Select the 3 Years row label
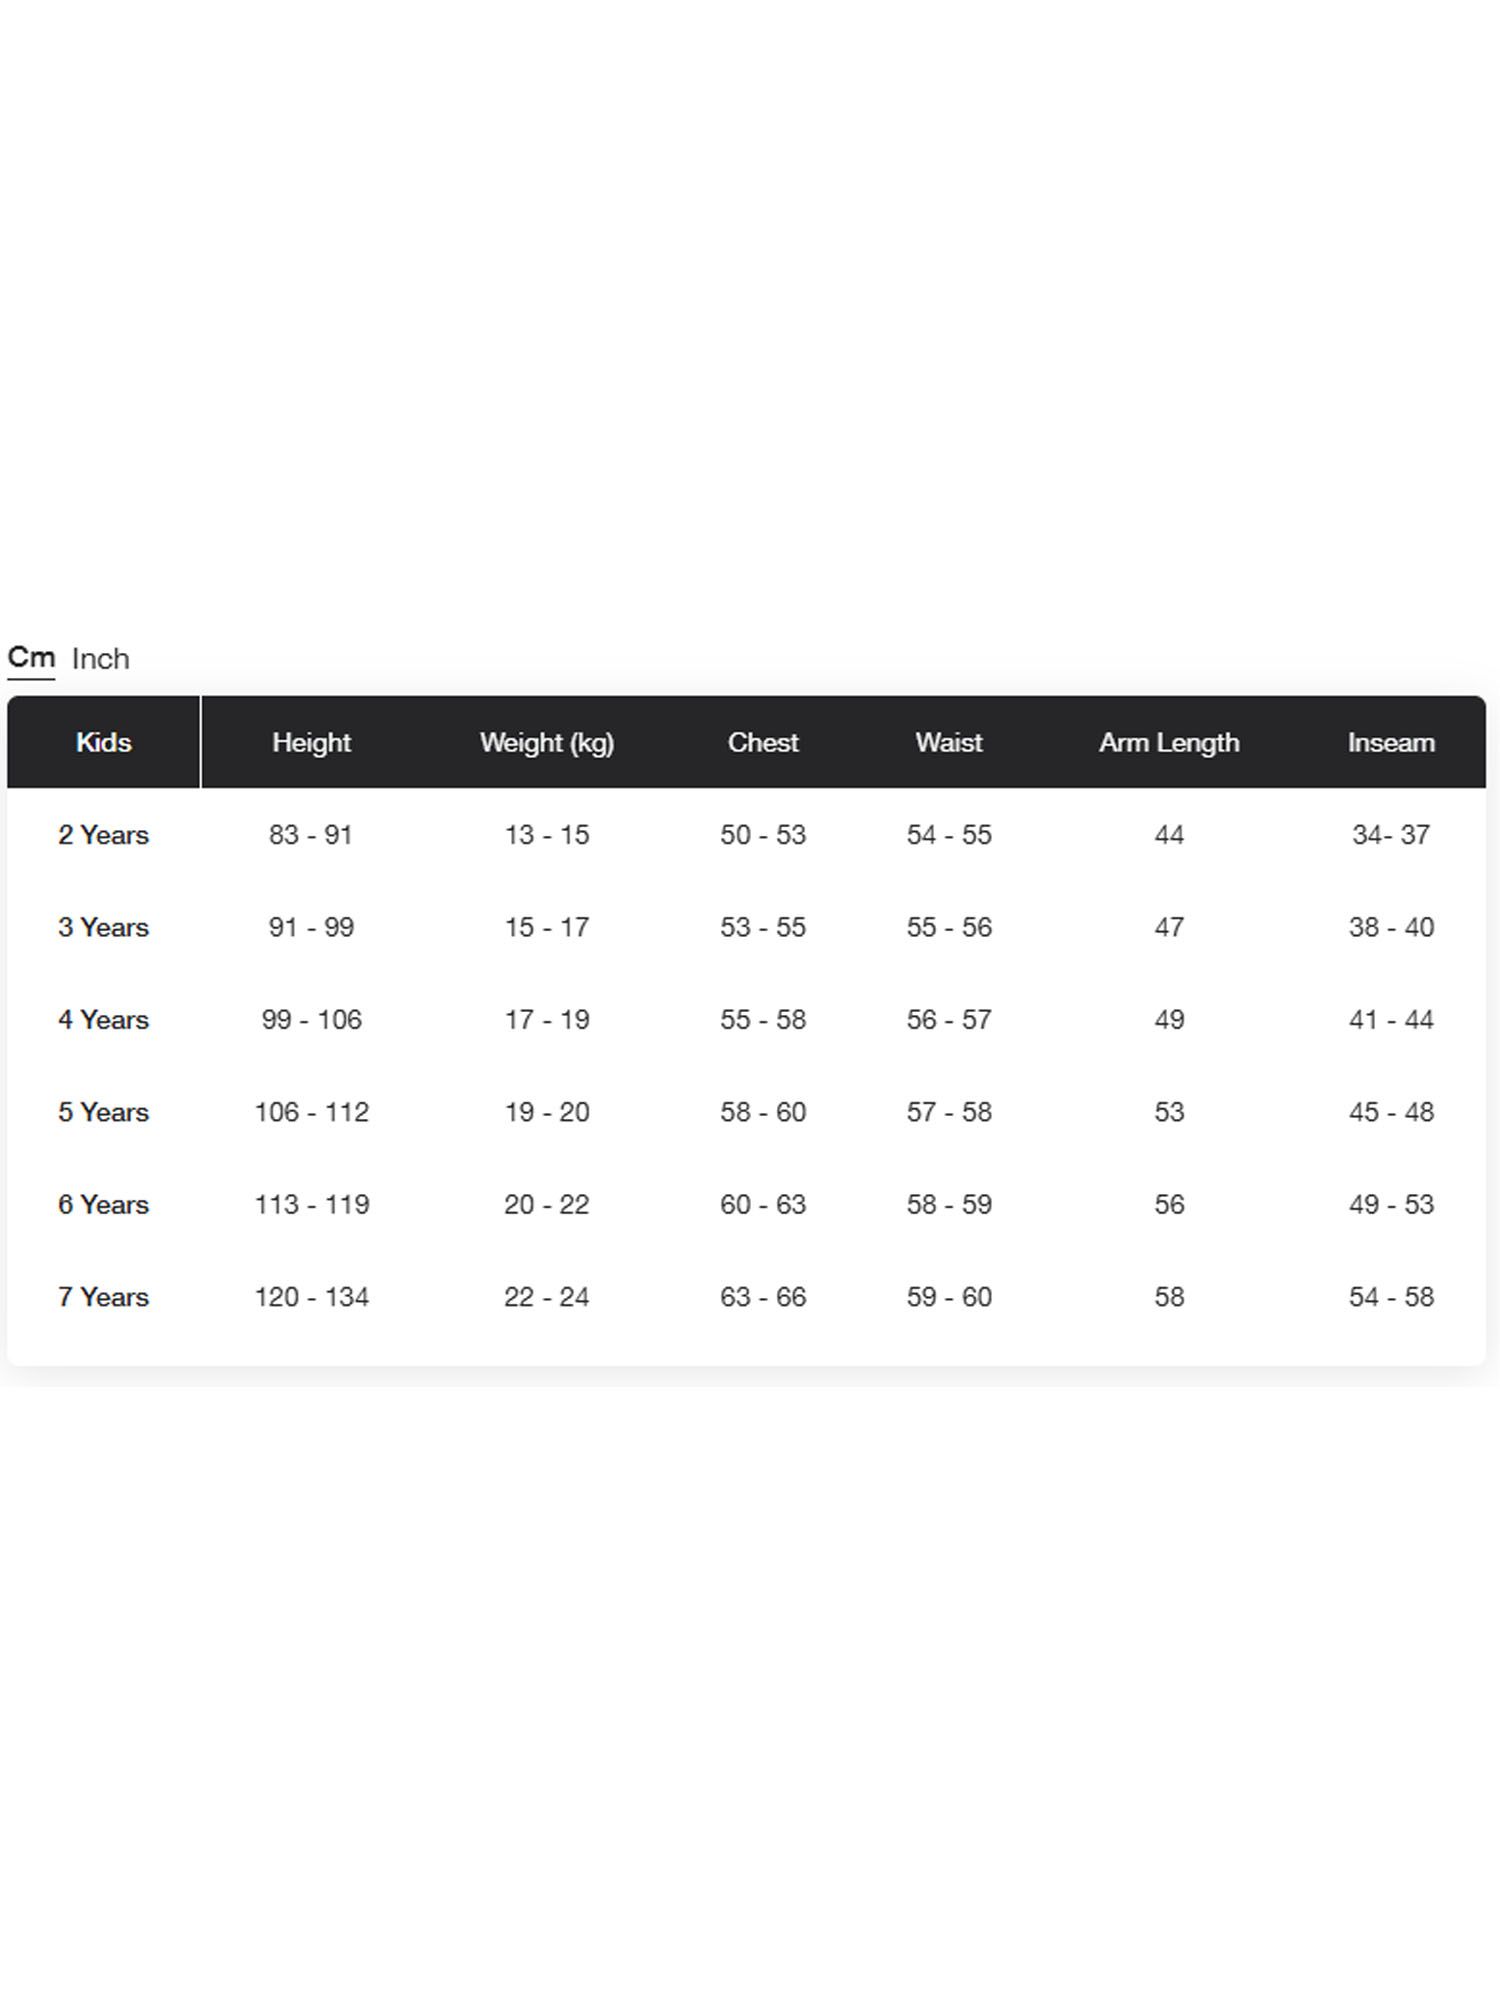This screenshot has height=2000, width=1500. pos(103,927)
